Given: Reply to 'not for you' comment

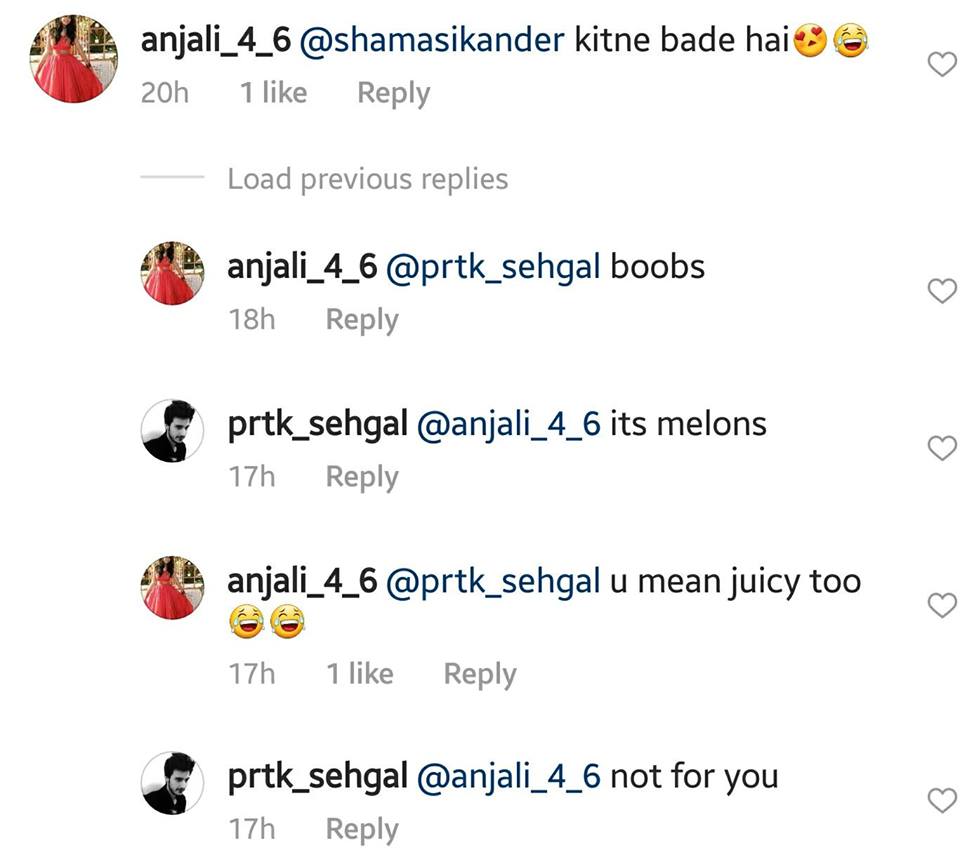Looking at the screenshot, I should click(x=362, y=830).
